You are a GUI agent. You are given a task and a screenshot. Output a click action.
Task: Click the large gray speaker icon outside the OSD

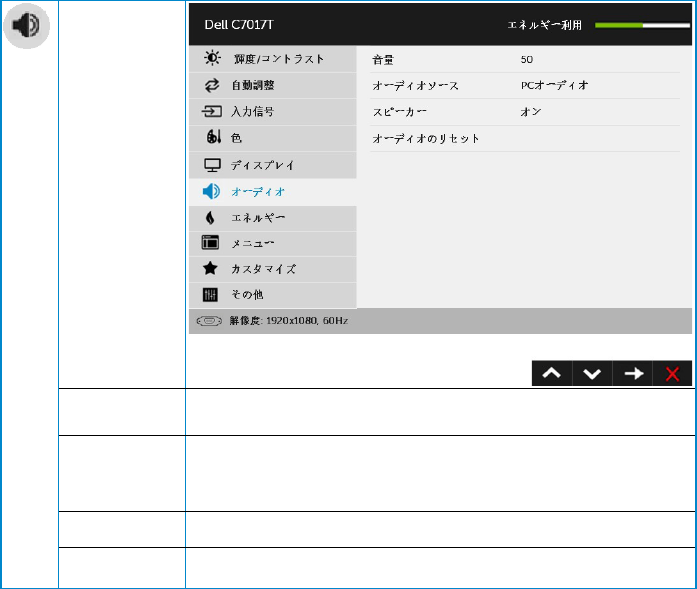click(x=27, y=25)
